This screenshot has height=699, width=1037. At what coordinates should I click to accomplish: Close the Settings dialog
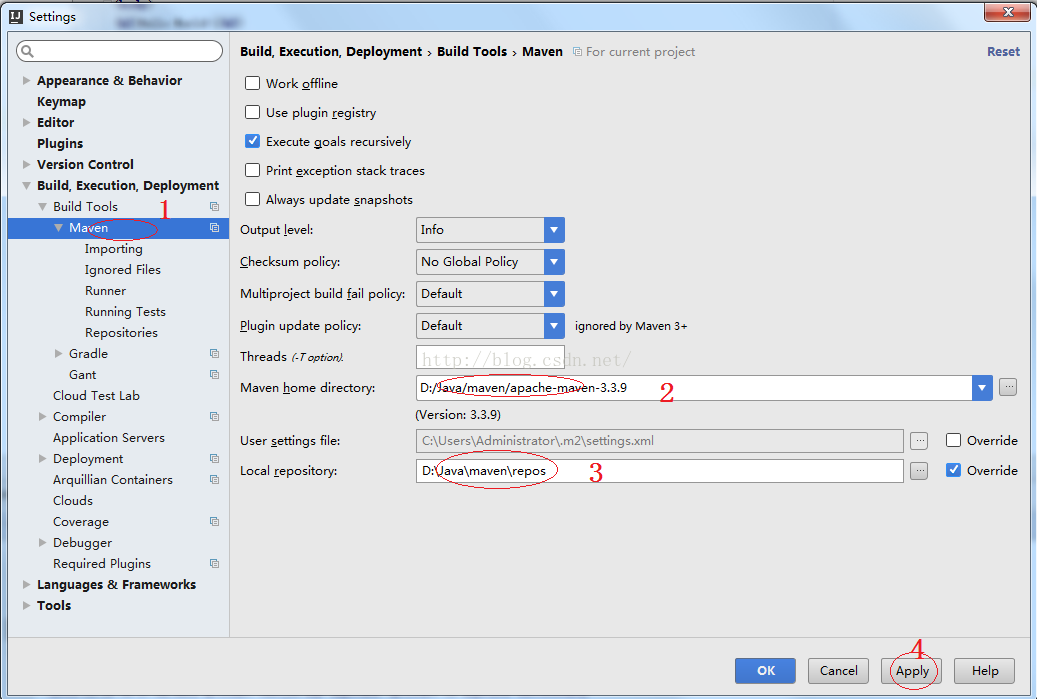pyautogui.click(x=1007, y=12)
